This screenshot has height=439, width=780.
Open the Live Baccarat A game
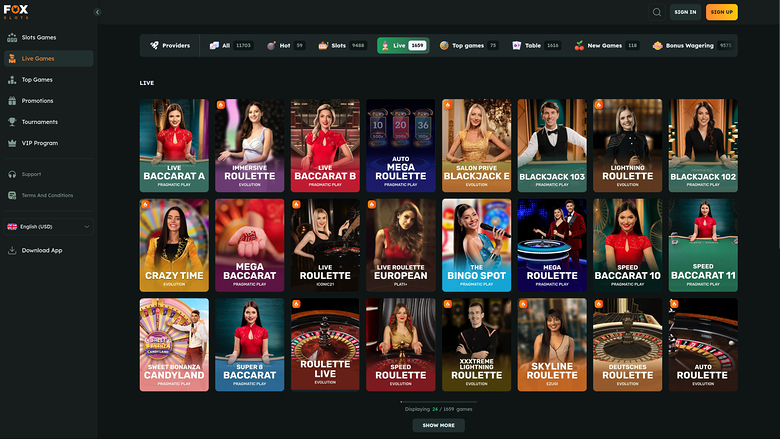[x=174, y=145]
